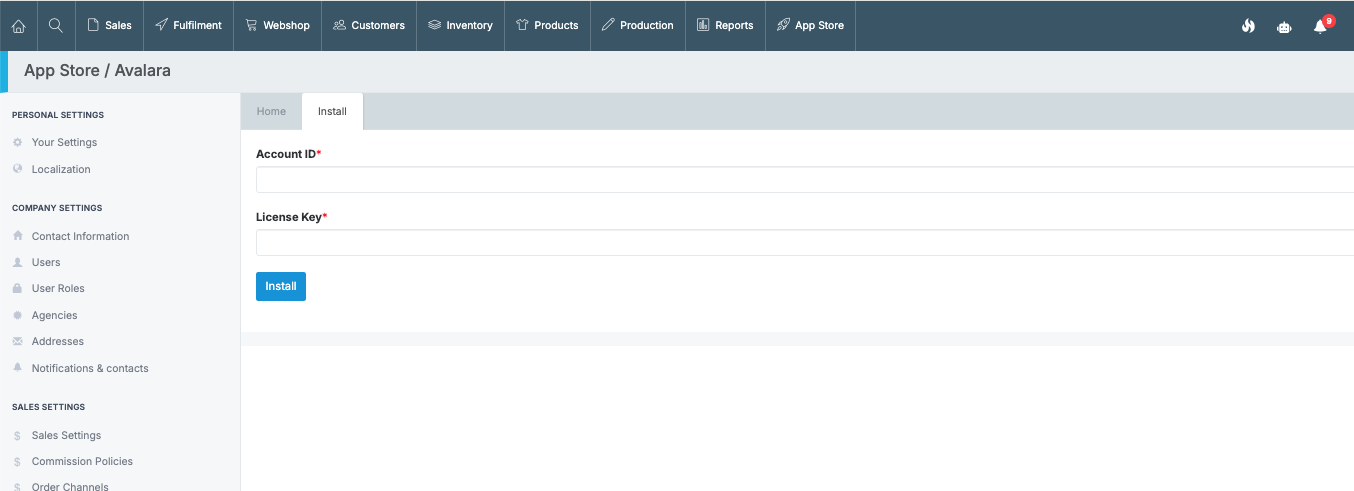Open notifications bell with red badge
The image size is (1354, 491).
point(1321,26)
